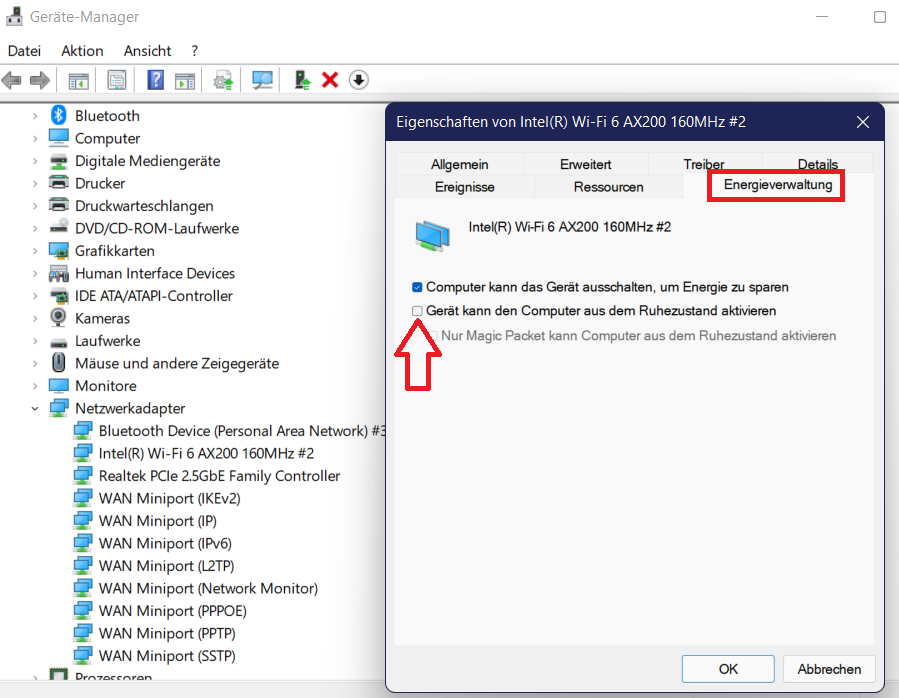
Task: Select Bluetooth Device (Personal Area Network) #3
Action: [x=241, y=431]
